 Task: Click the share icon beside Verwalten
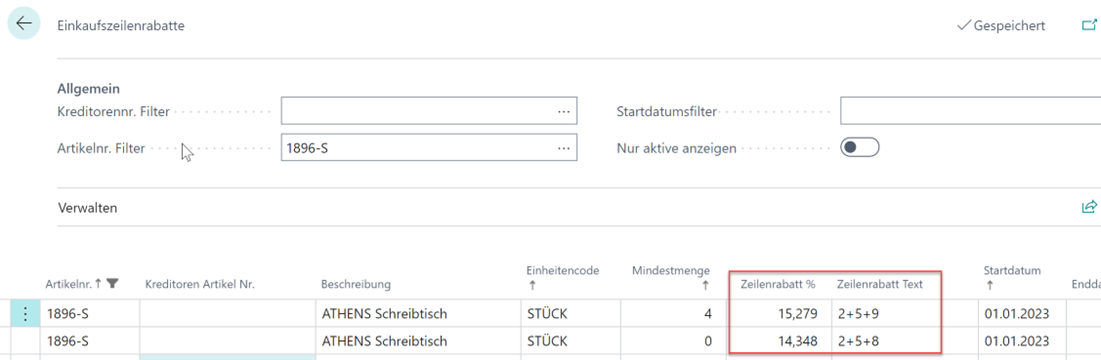tap(1089, 206)
